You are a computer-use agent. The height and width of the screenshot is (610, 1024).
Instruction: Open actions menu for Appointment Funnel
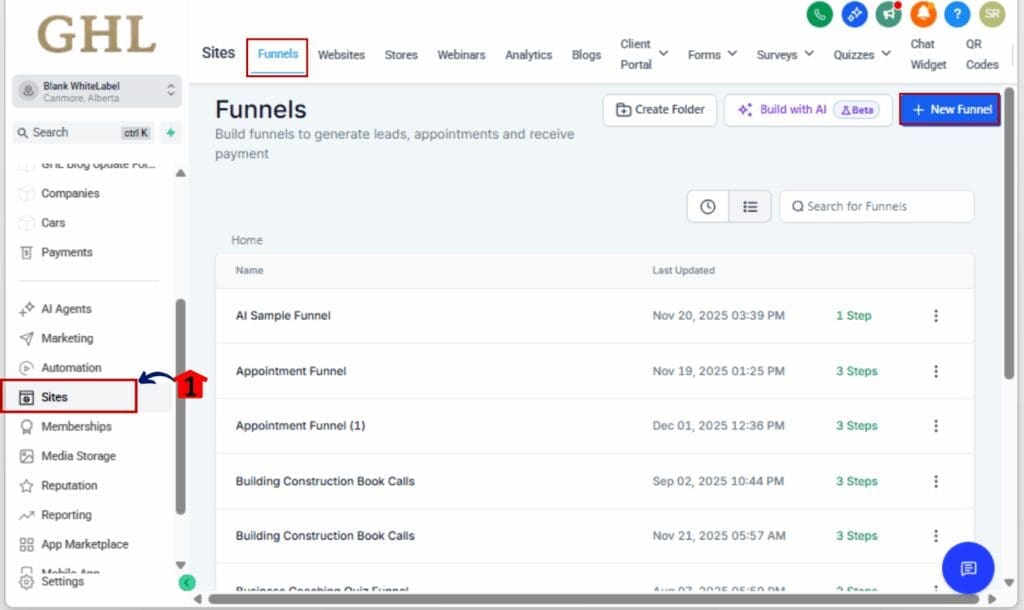pyautogui.click(x=936, y=371)
